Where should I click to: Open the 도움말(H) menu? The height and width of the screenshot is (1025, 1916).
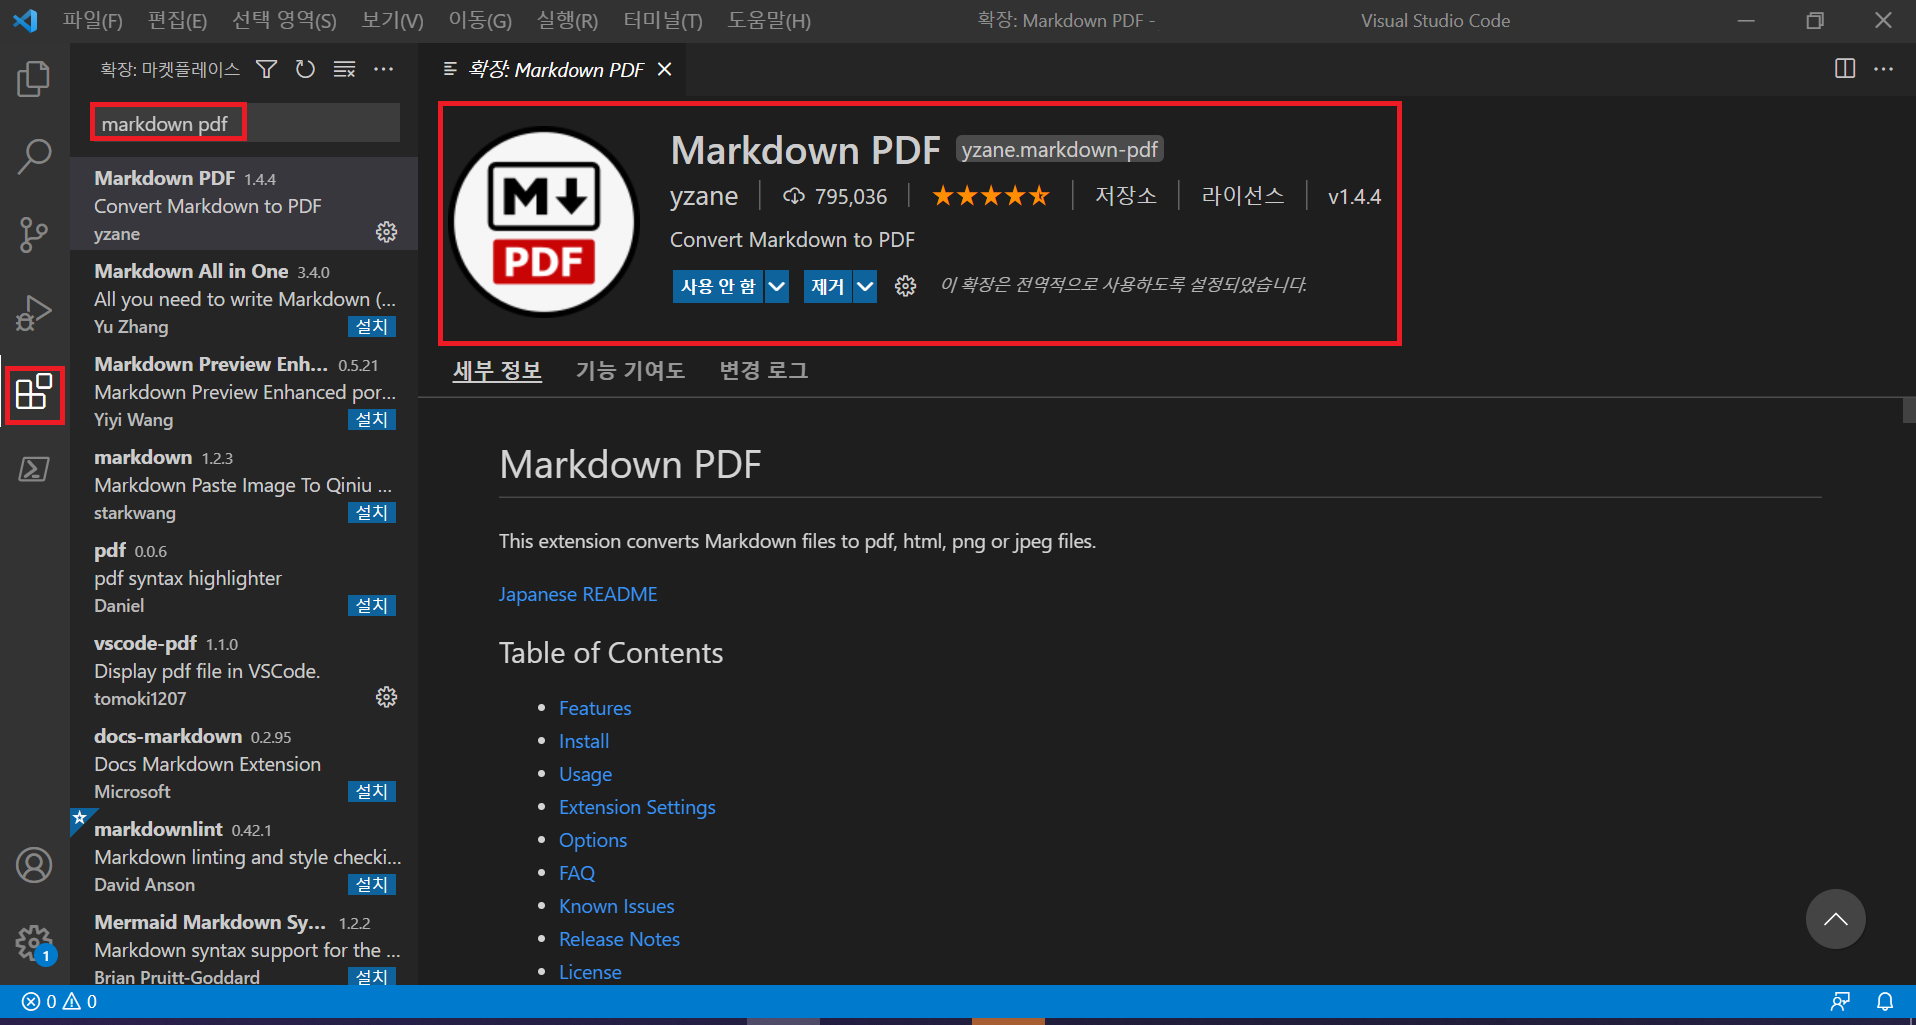[768, 20]
